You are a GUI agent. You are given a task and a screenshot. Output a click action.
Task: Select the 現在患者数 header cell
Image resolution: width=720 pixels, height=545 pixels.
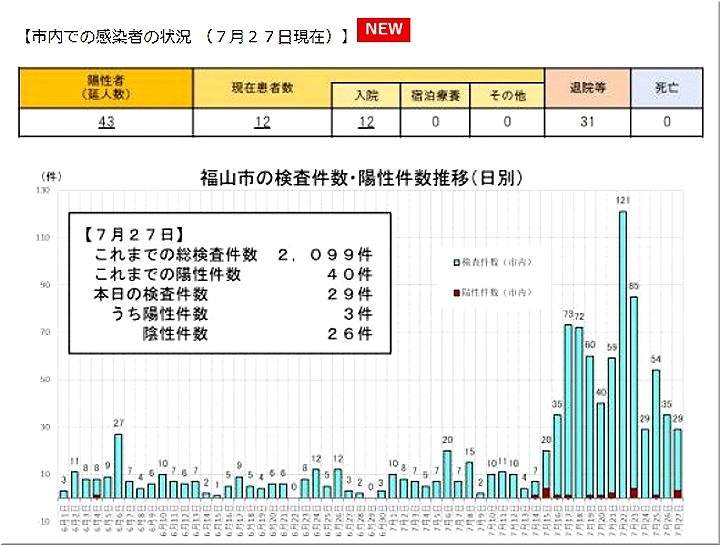[x=262, y=88]
